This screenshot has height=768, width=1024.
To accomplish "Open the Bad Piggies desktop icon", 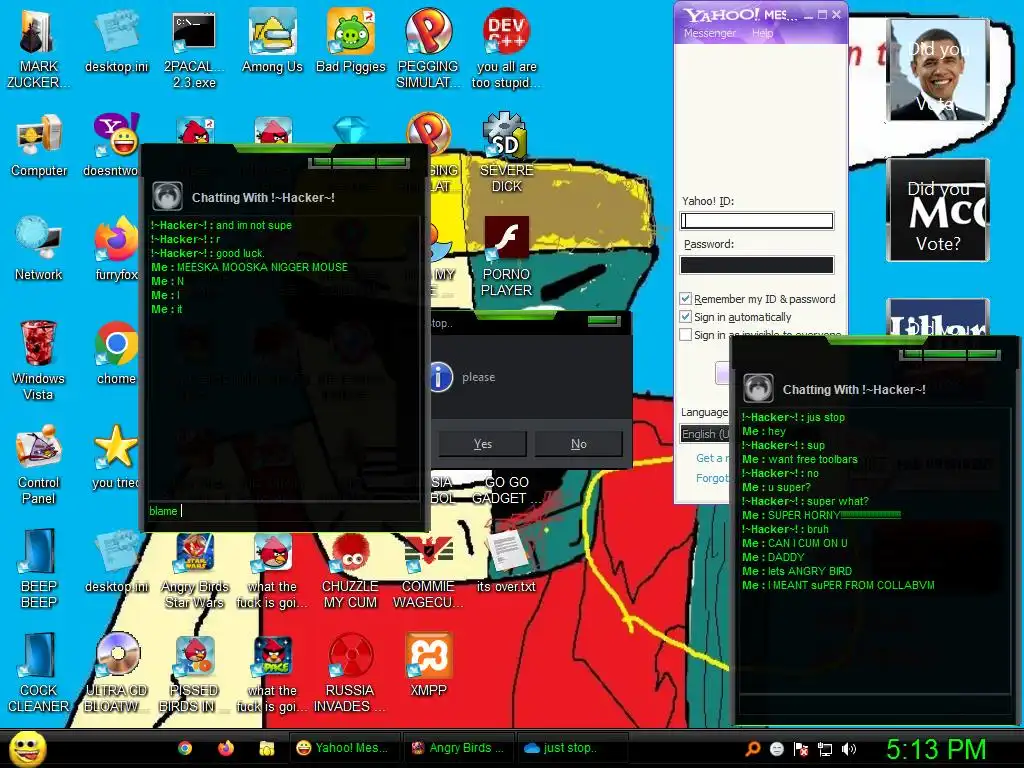I will coord(351,40).
